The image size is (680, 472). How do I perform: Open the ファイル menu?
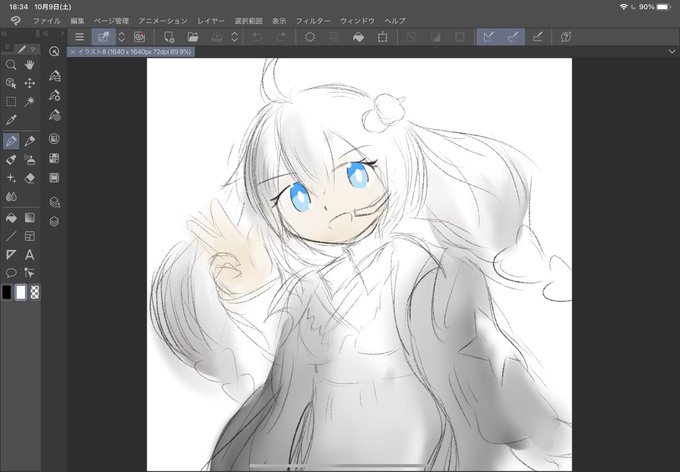point(47,21)
